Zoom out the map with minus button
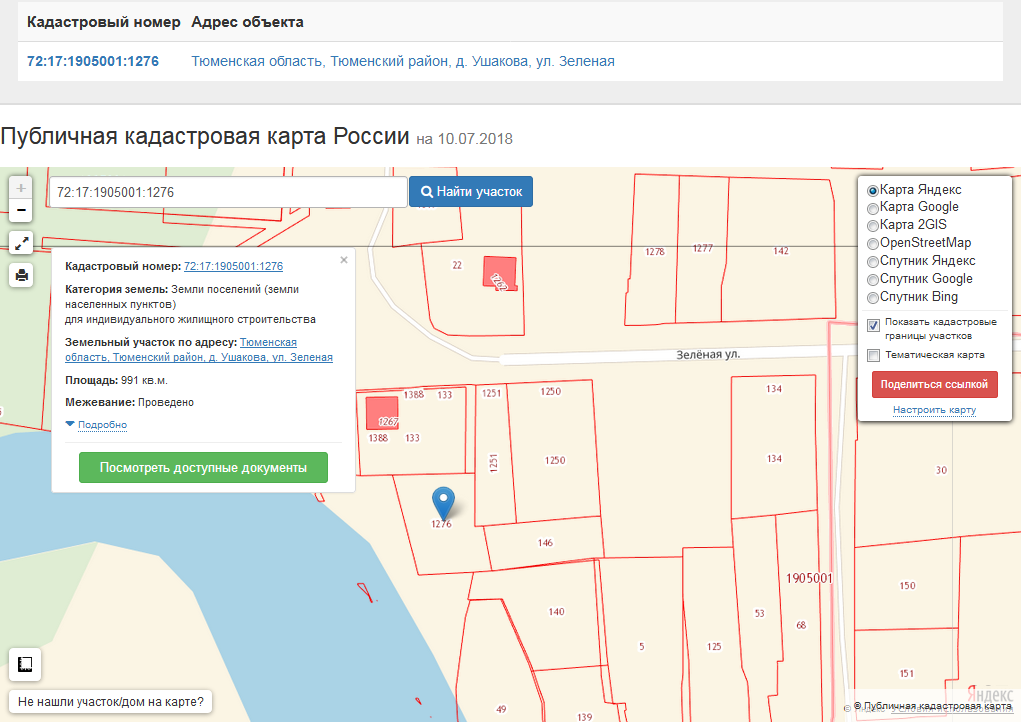1021x722 pixels. 21,210
